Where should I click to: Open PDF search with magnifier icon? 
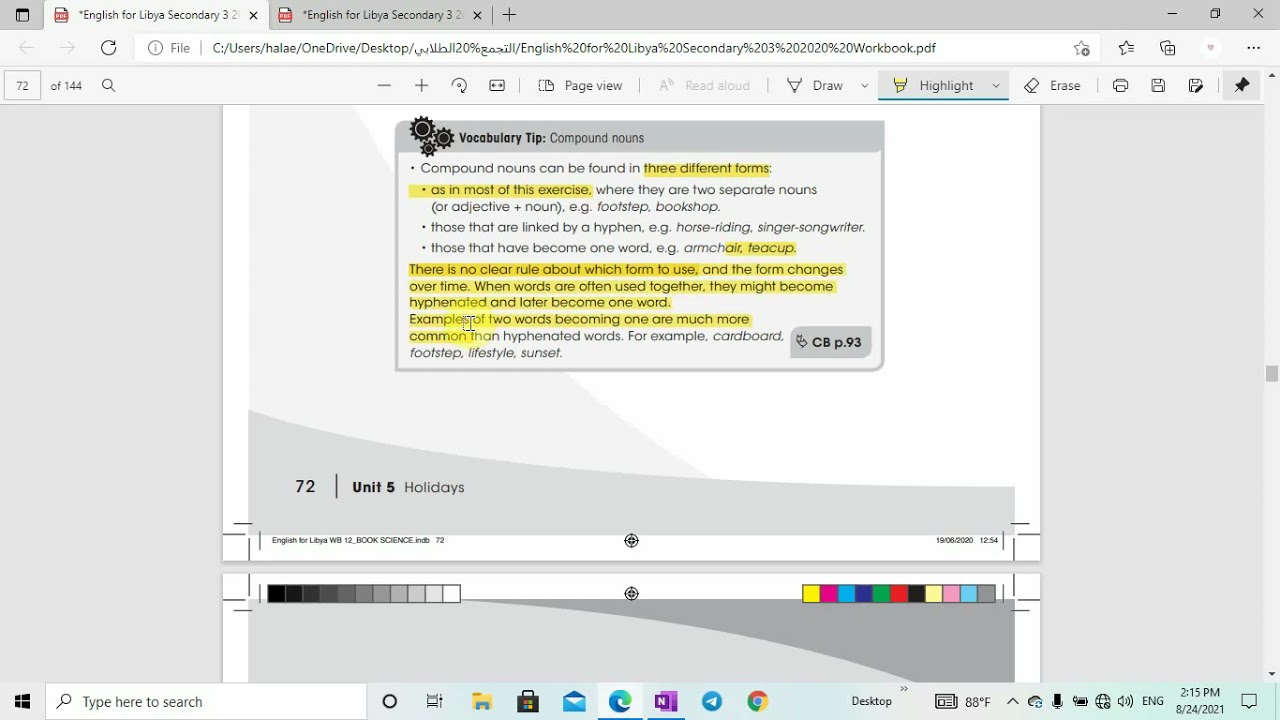(x=109, y=86)
